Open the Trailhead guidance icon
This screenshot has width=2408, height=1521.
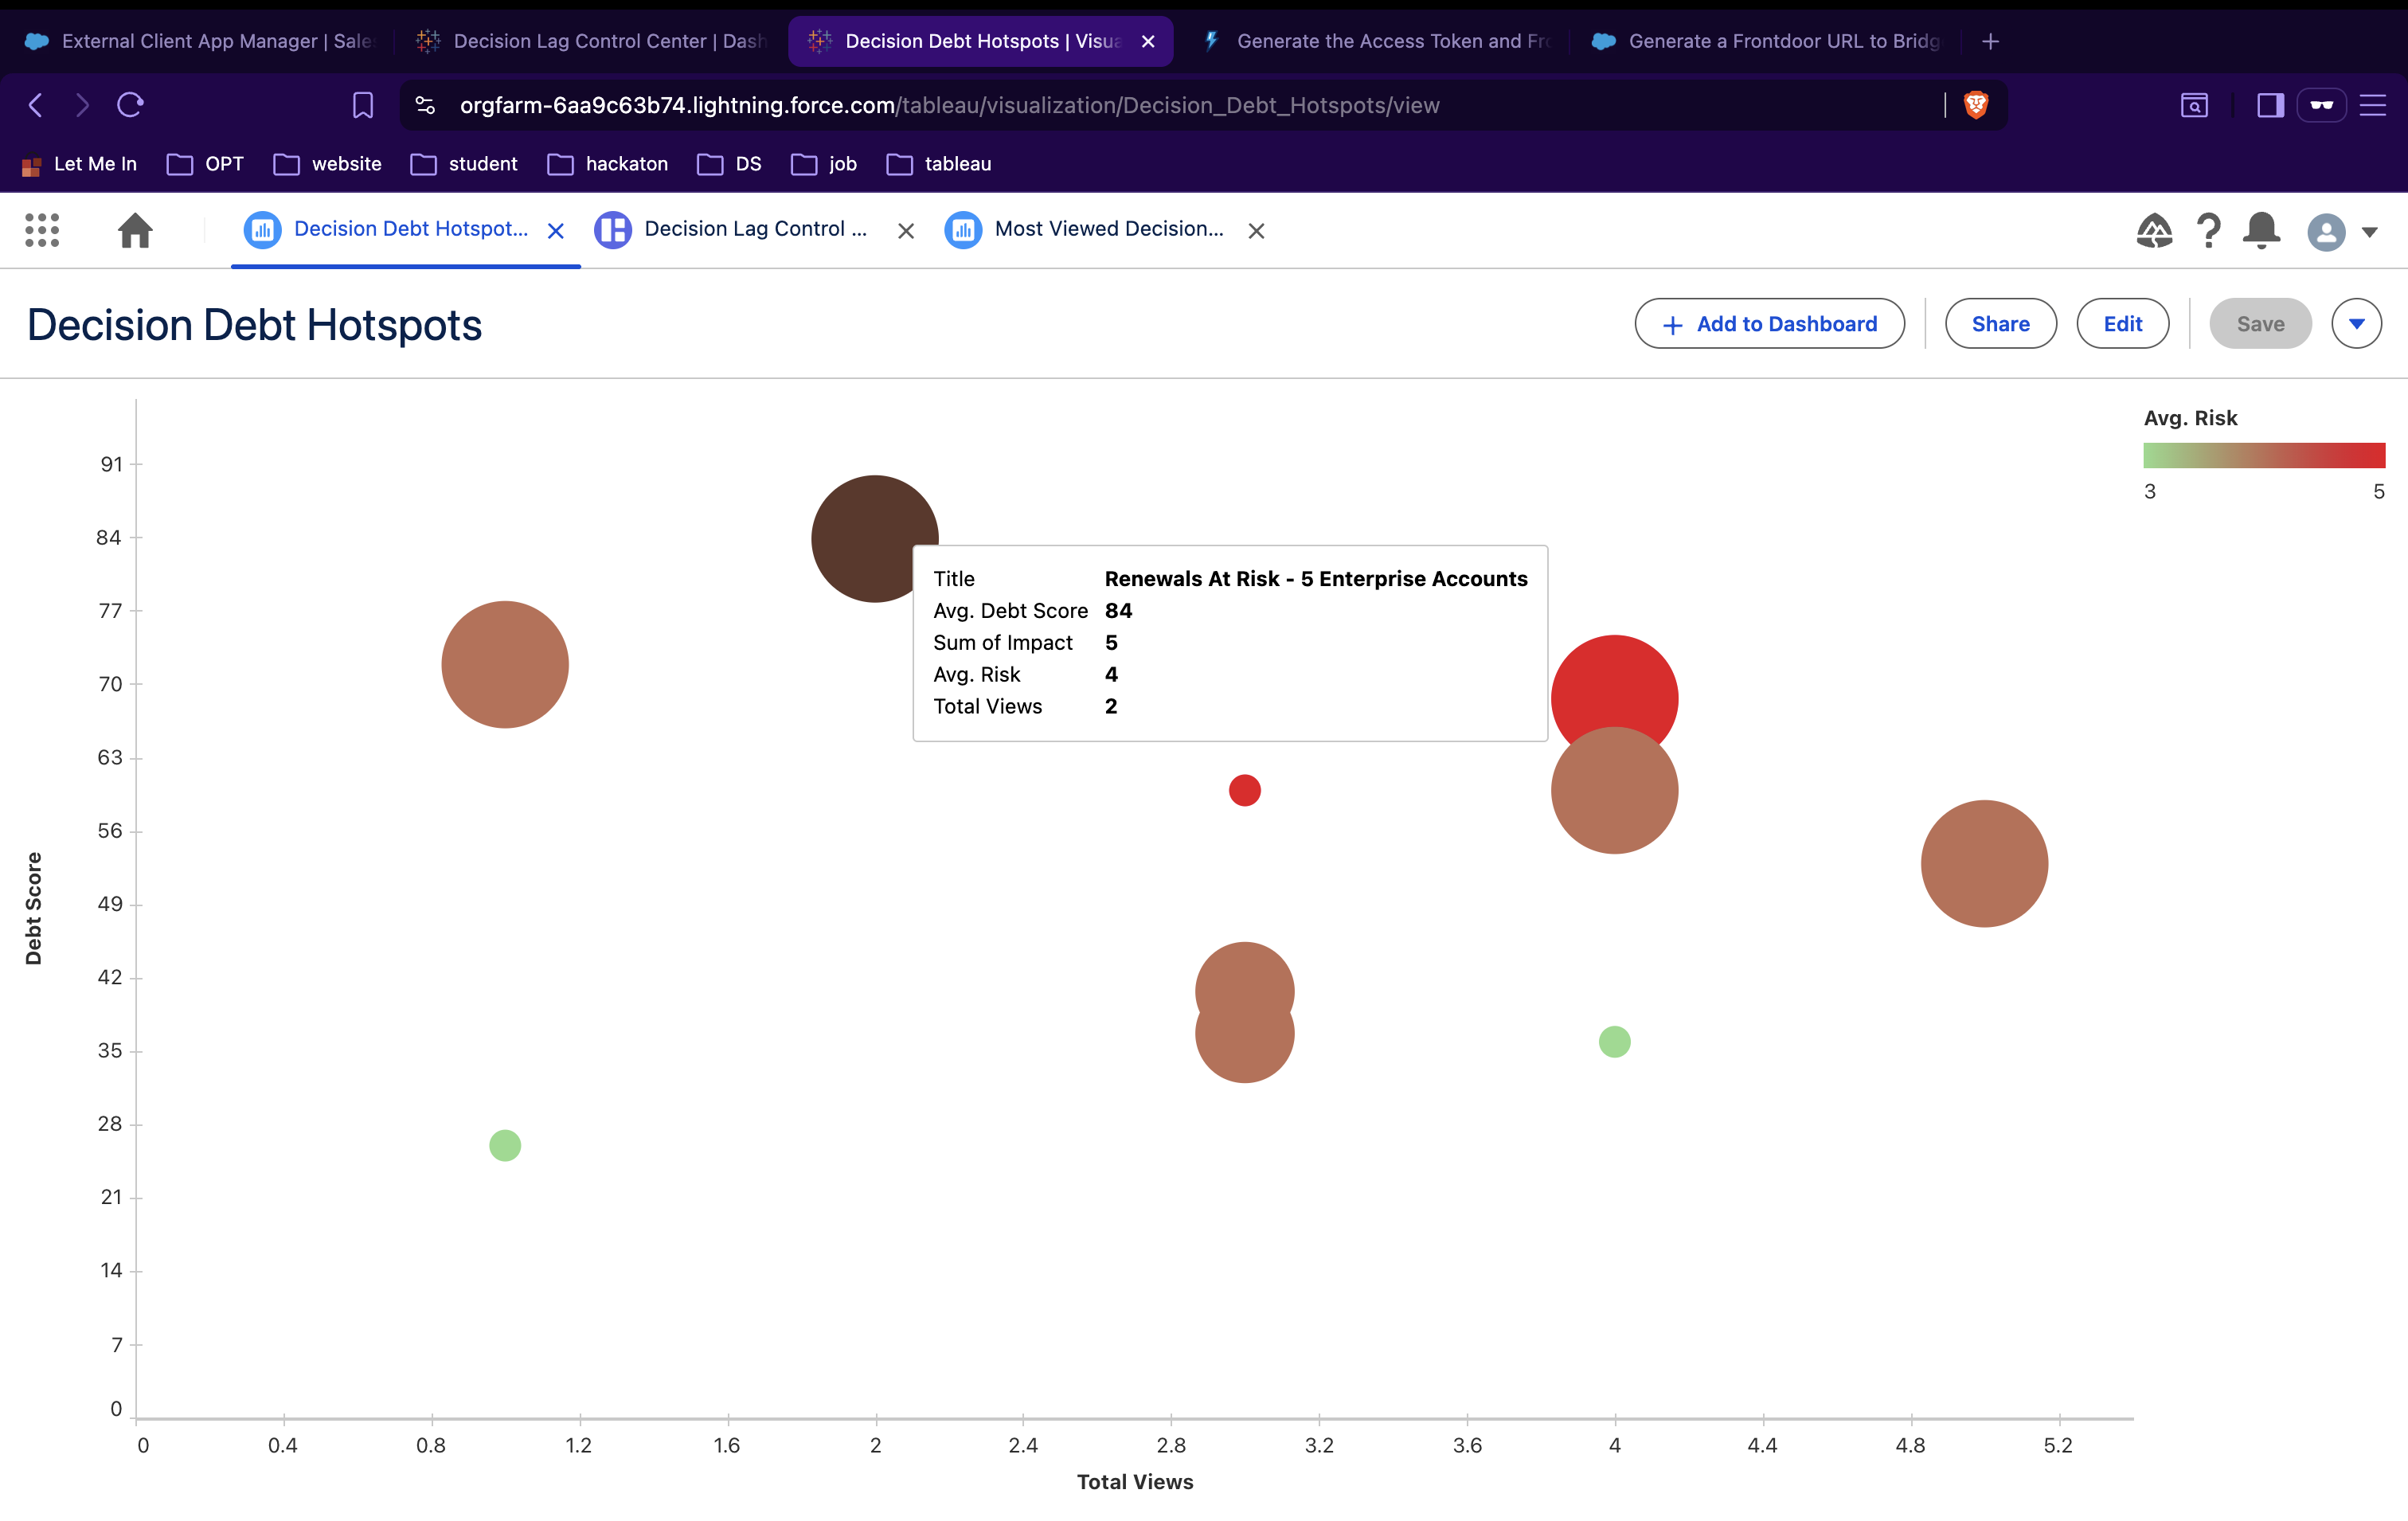pyautogui.click(x=2154, y=231)
